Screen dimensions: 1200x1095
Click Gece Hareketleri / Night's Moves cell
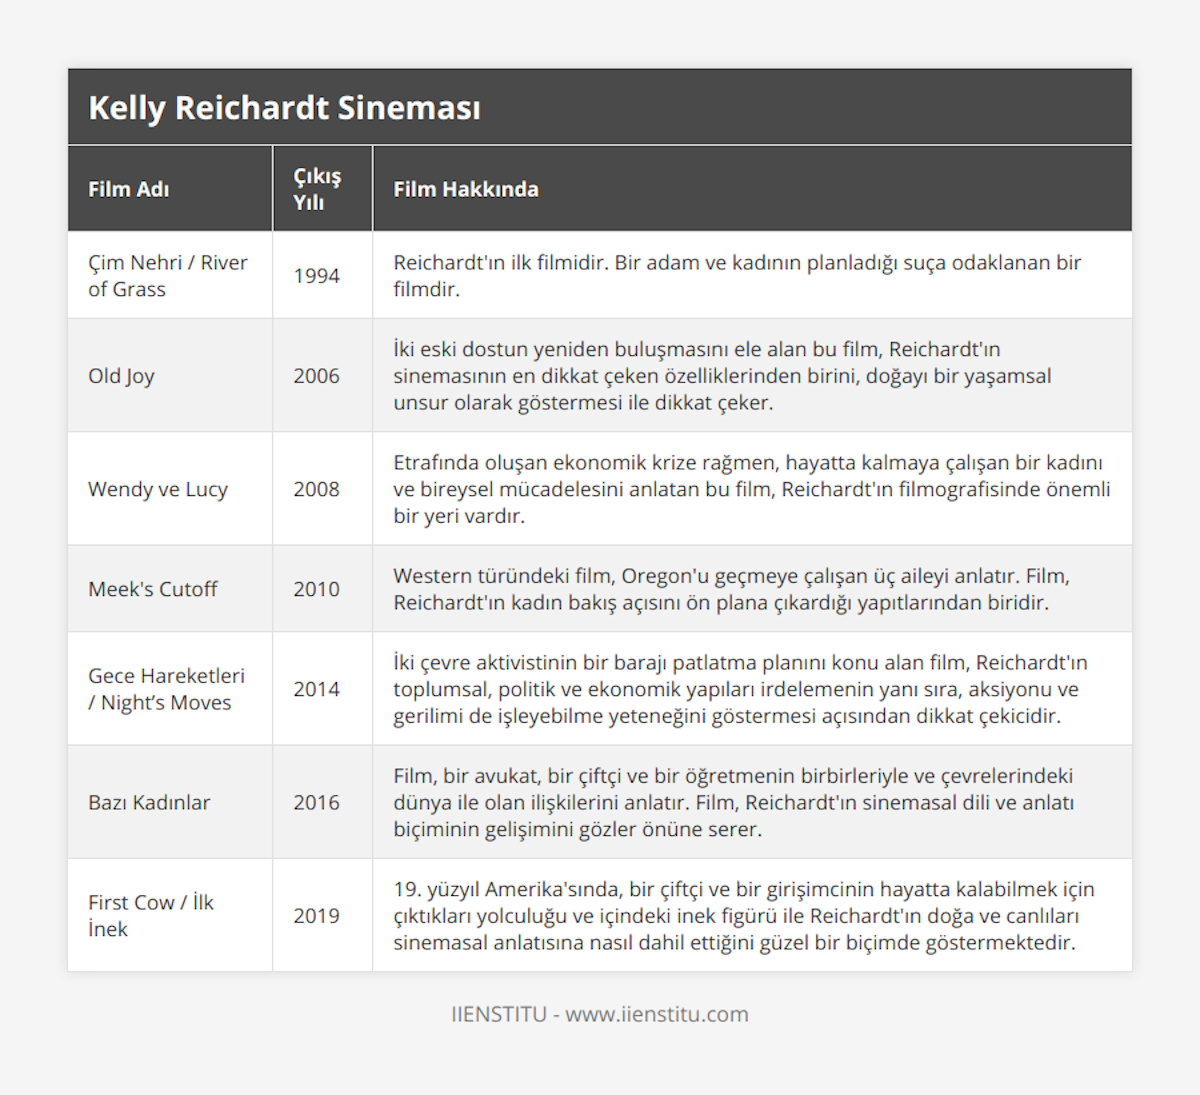click(x=166, y=689)
